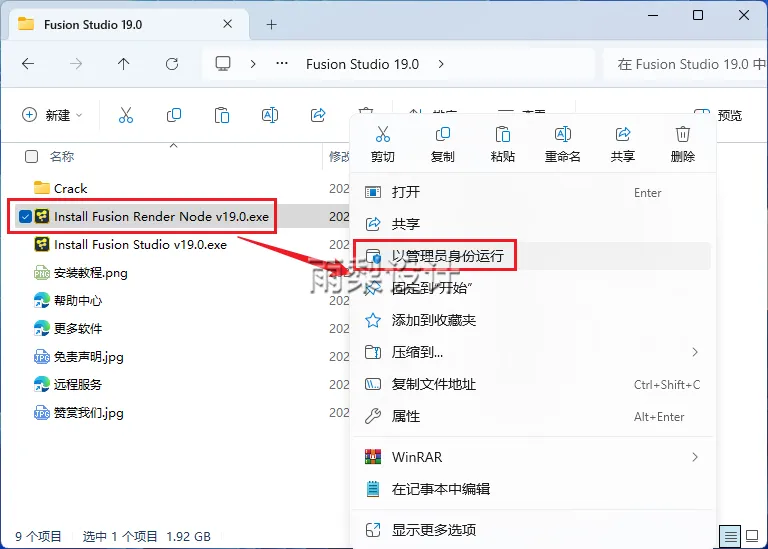
Task: Expand chevron after Fusion Studio 19.0 path
Action: click(x=441, y=64)
